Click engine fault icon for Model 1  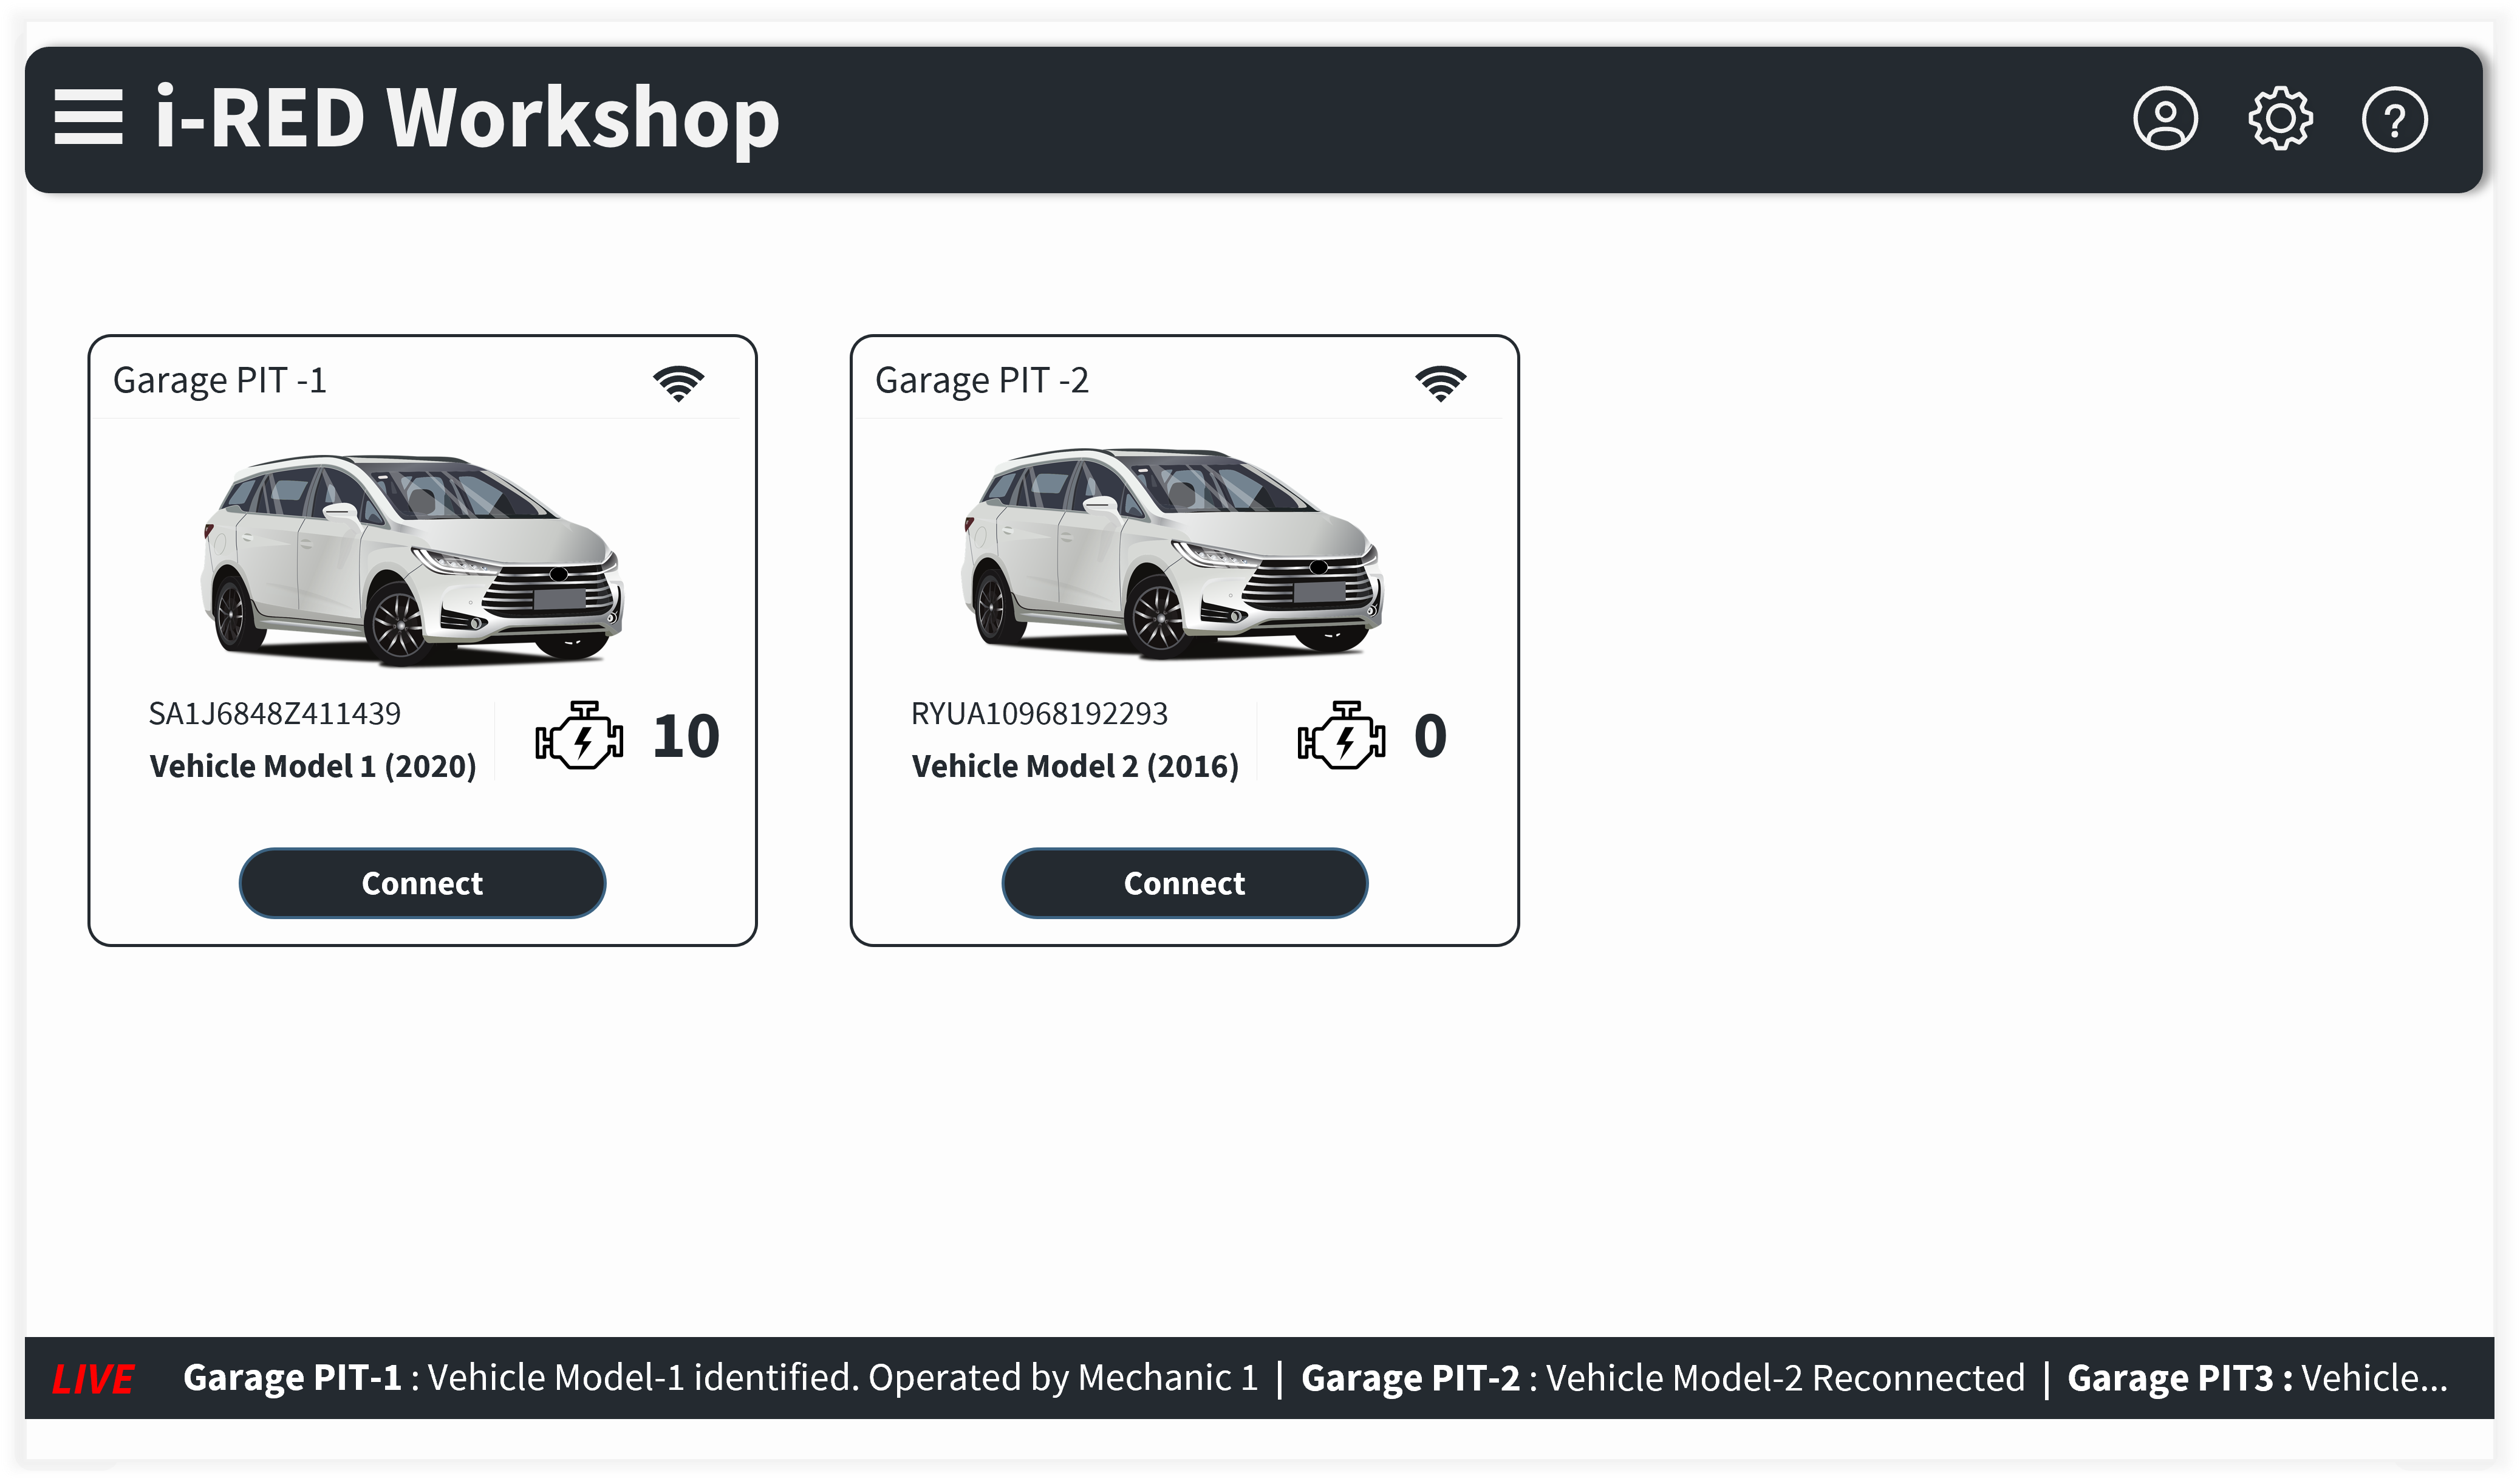pyautogui.click(x=579, y=736)
